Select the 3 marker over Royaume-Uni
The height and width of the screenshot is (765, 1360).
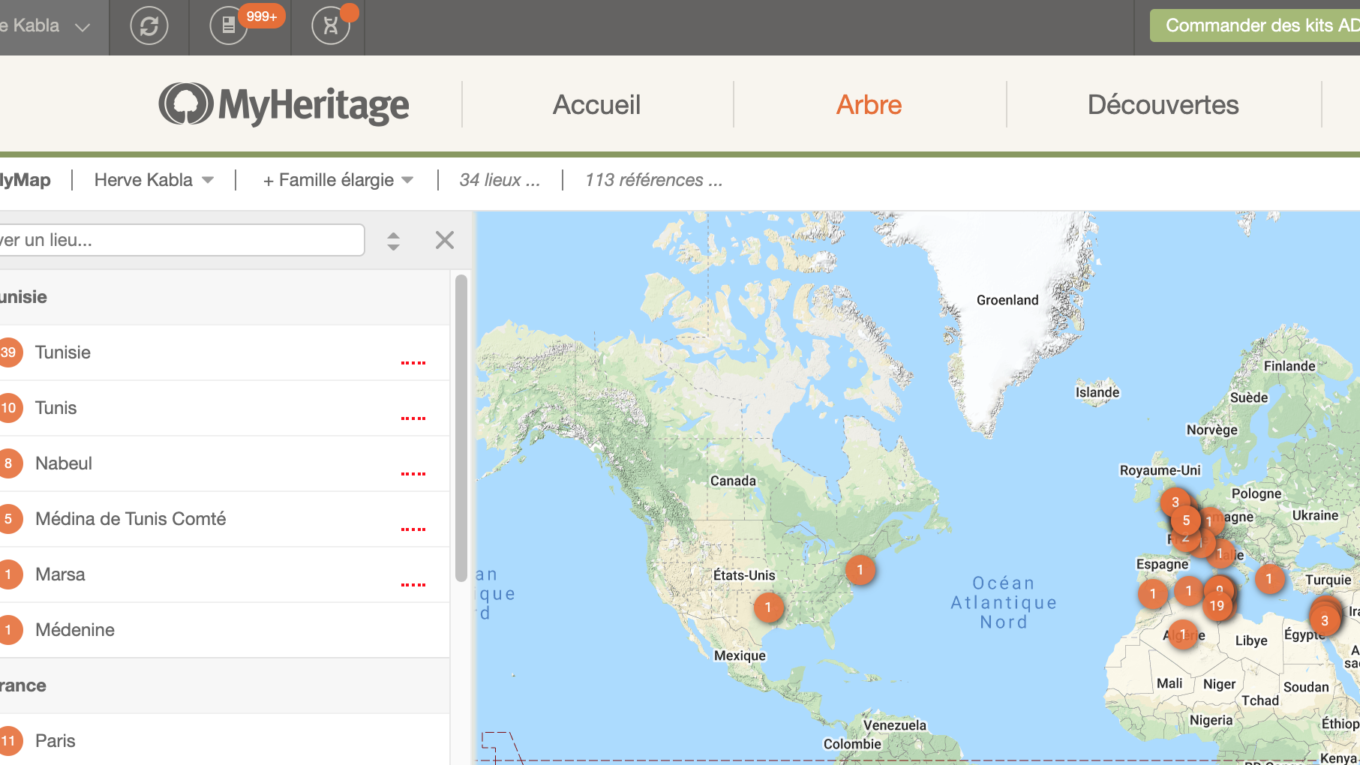tap(1175, 502)
